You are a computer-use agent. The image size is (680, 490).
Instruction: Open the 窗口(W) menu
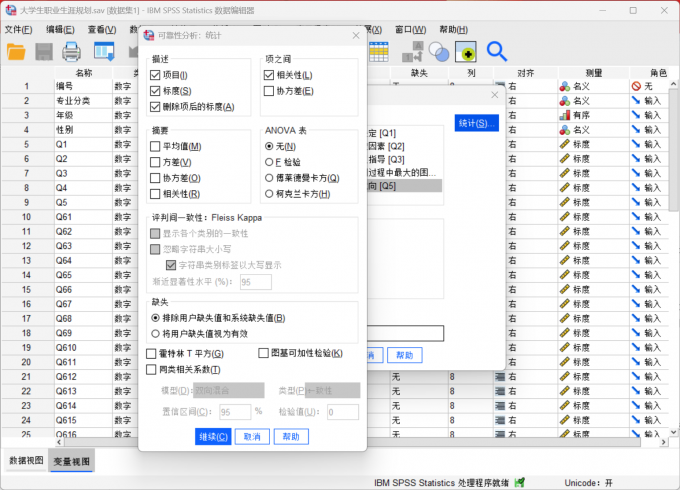tap(410, 29)
